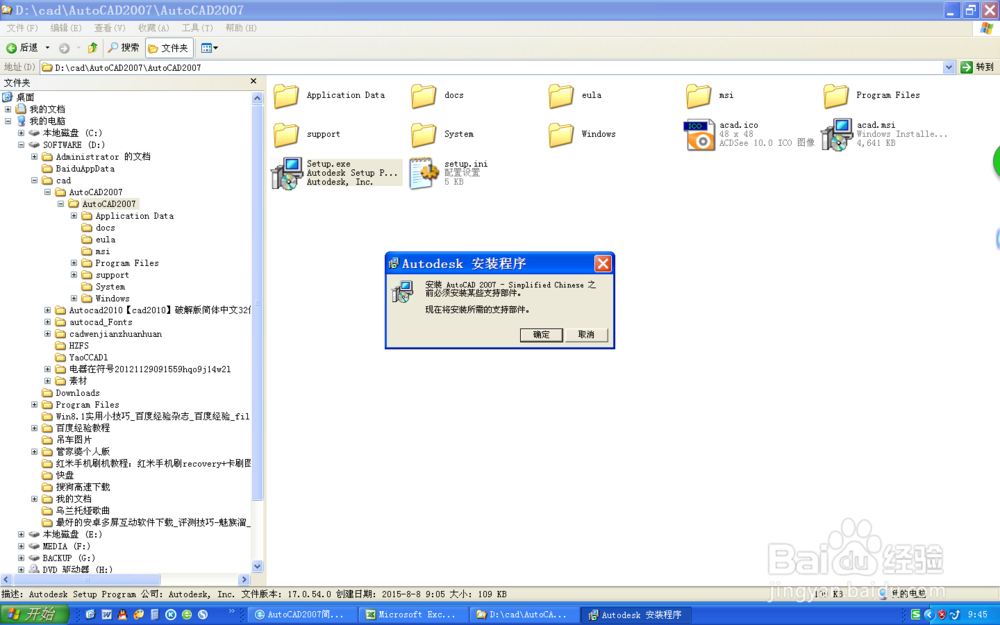This screenshot has height=625, width=1000.
Task: Click the 取消 button in Autodesk dialog
Action: point(586,335)
